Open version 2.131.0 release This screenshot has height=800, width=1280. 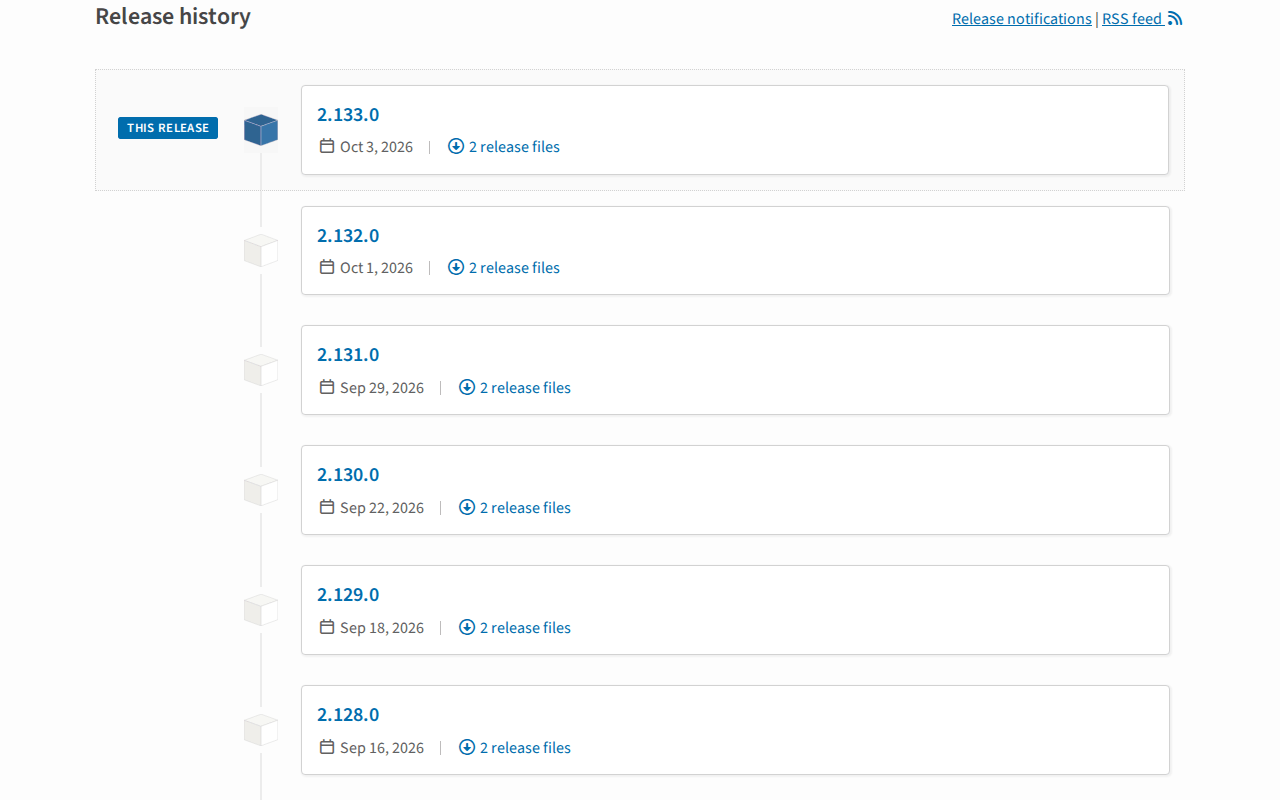click(x=348, y=354)
